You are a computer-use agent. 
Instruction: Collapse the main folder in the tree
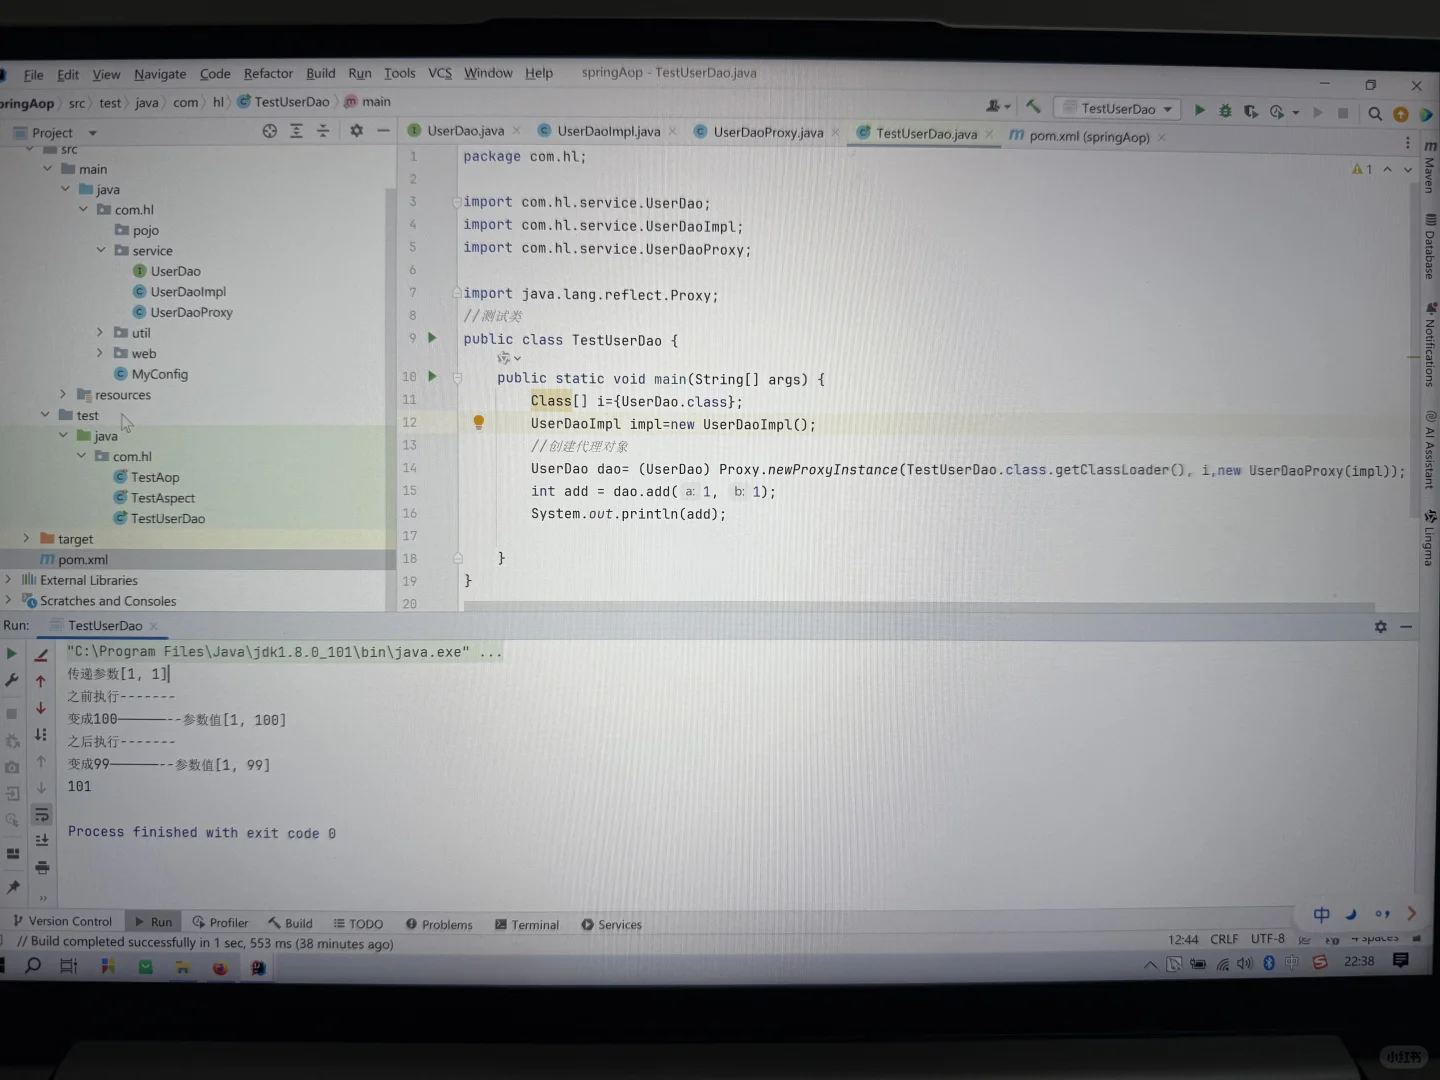point(47,169)
